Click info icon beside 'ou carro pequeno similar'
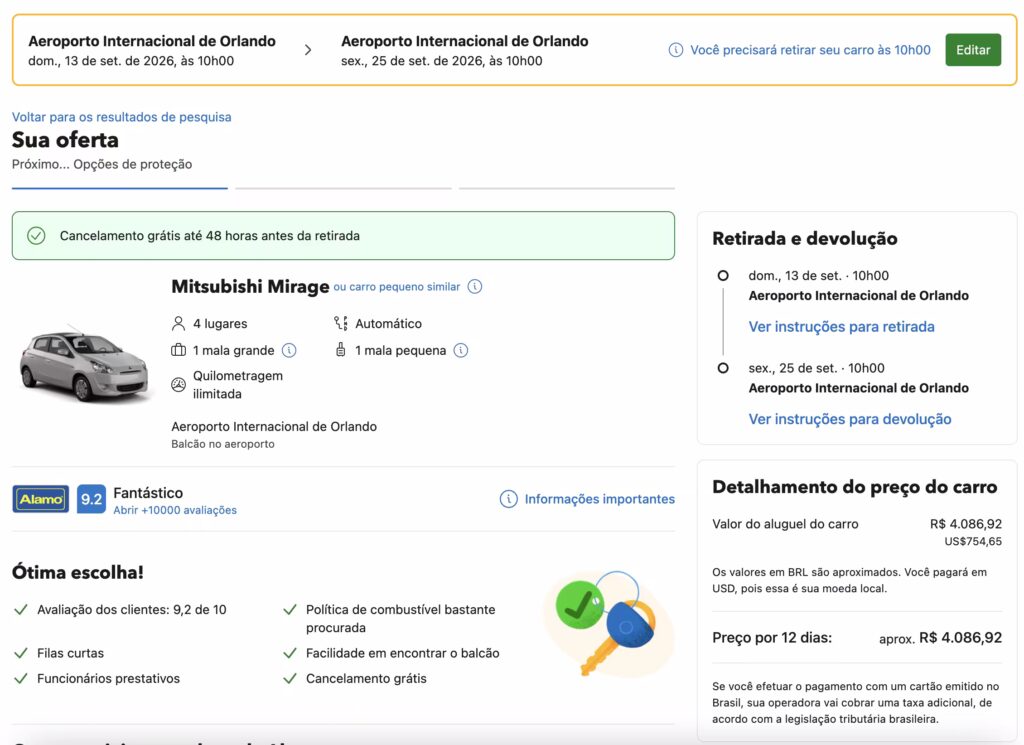1024x745 pixels. pyautogui.click(x=475, y=287)
